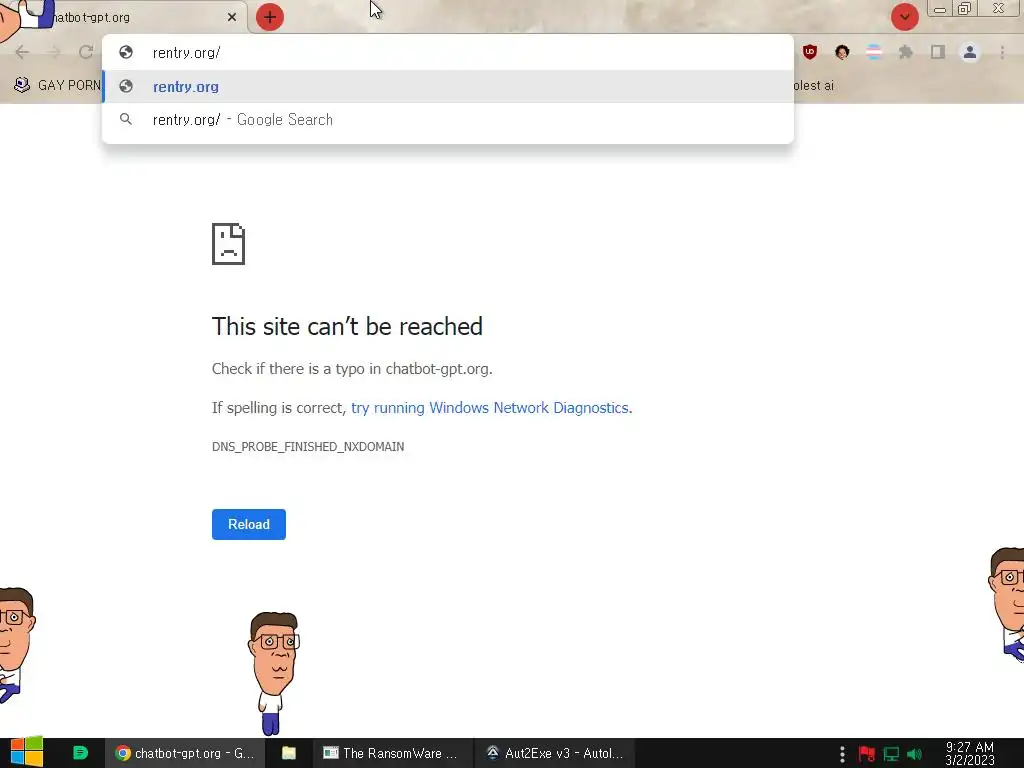Select the 'This site can't be reached' heading
Screen dimensions: 1024x768
click(x=347, y=327)
